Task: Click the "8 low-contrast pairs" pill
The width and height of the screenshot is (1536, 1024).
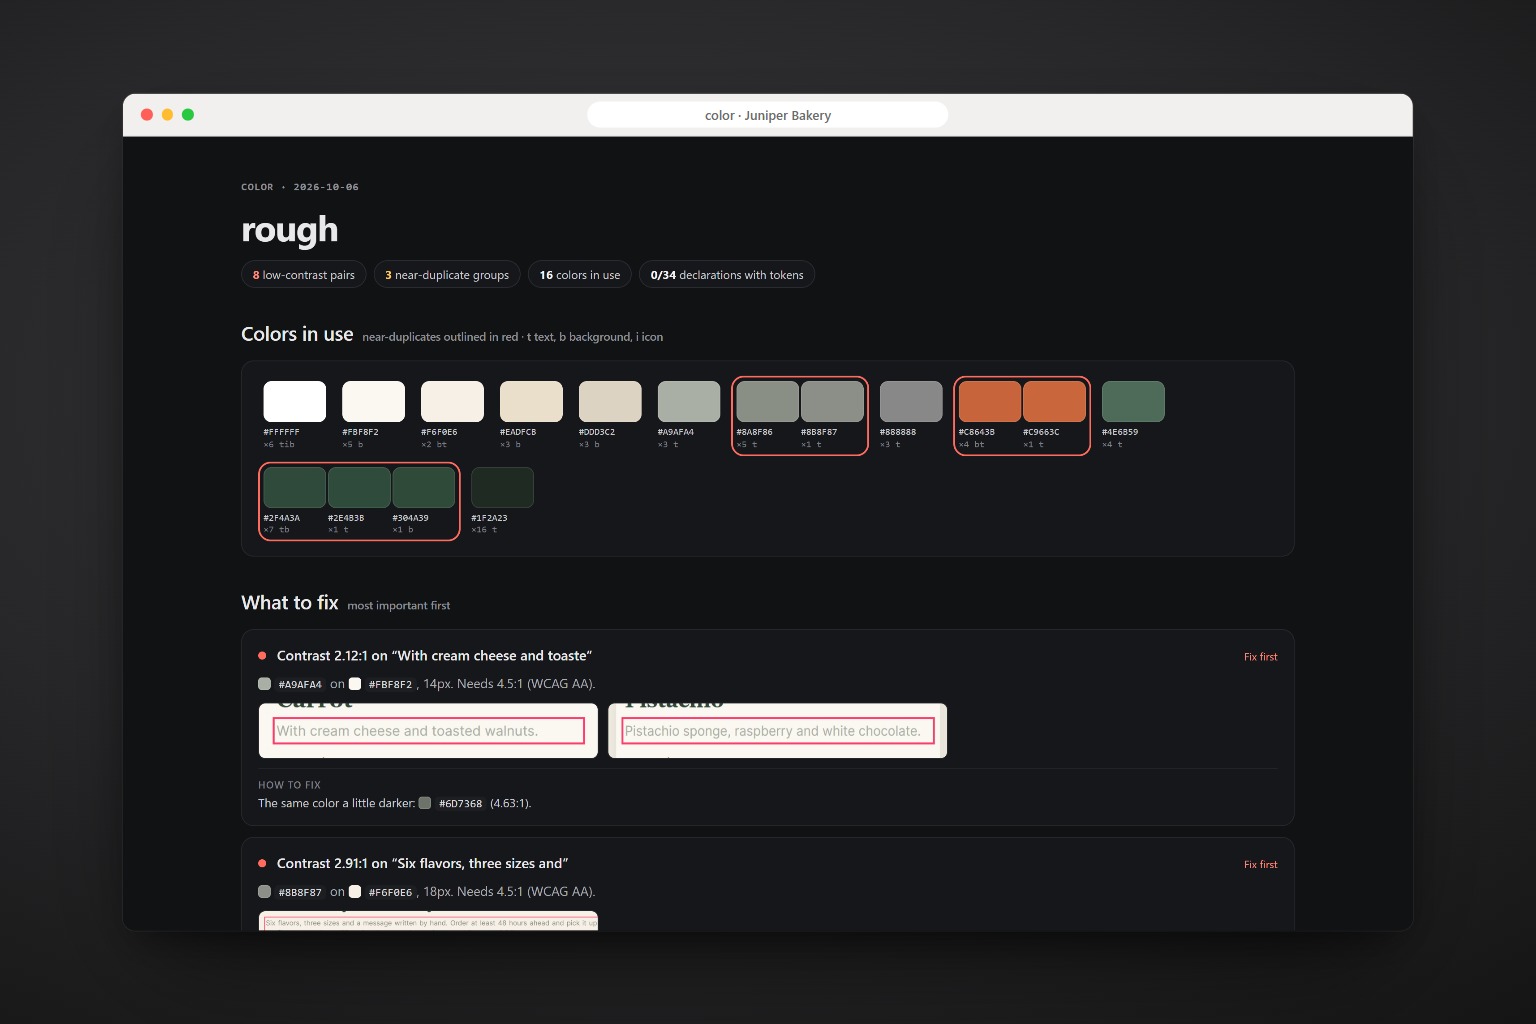Action: pos(304,275)
